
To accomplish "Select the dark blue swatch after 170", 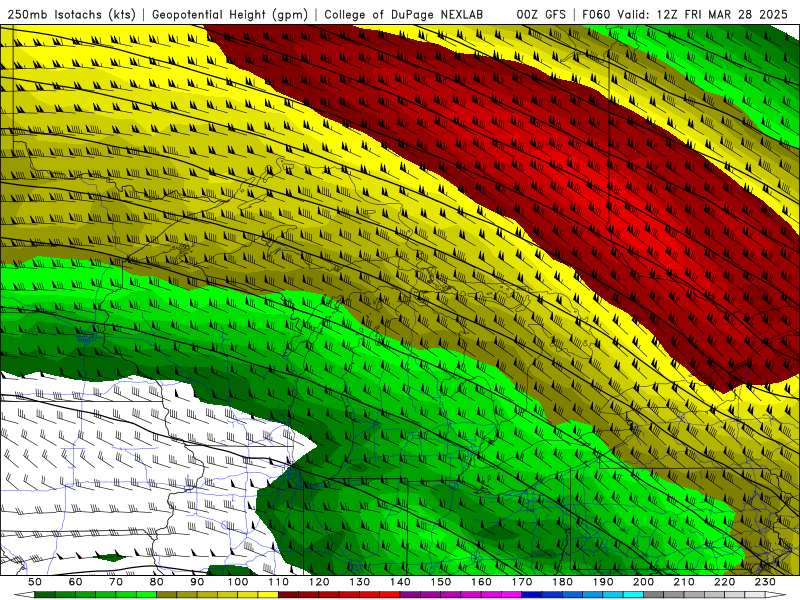I will click(532, 594).
